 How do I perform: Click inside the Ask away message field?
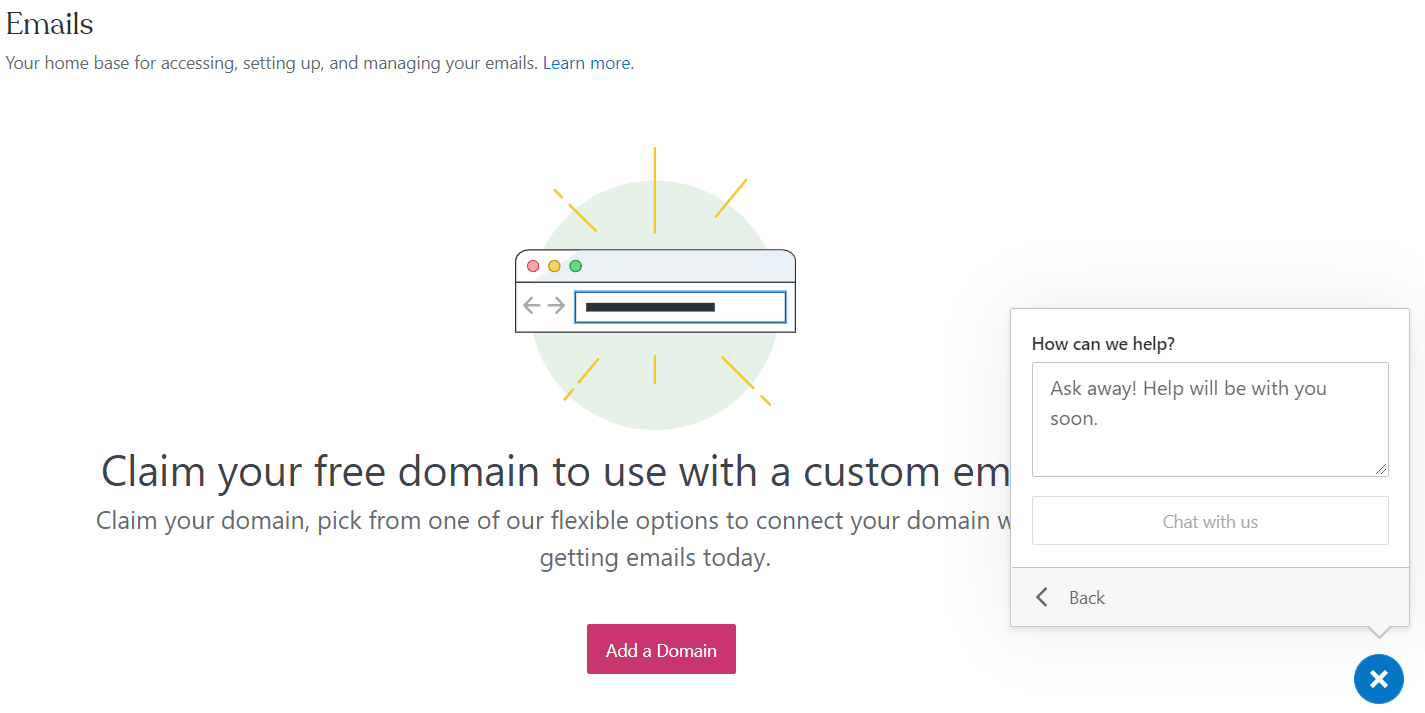(1209, 418)
